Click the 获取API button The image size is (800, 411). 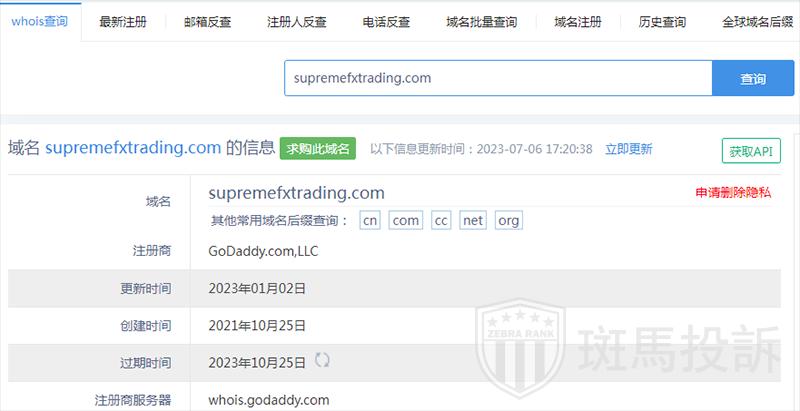[751, 151]
